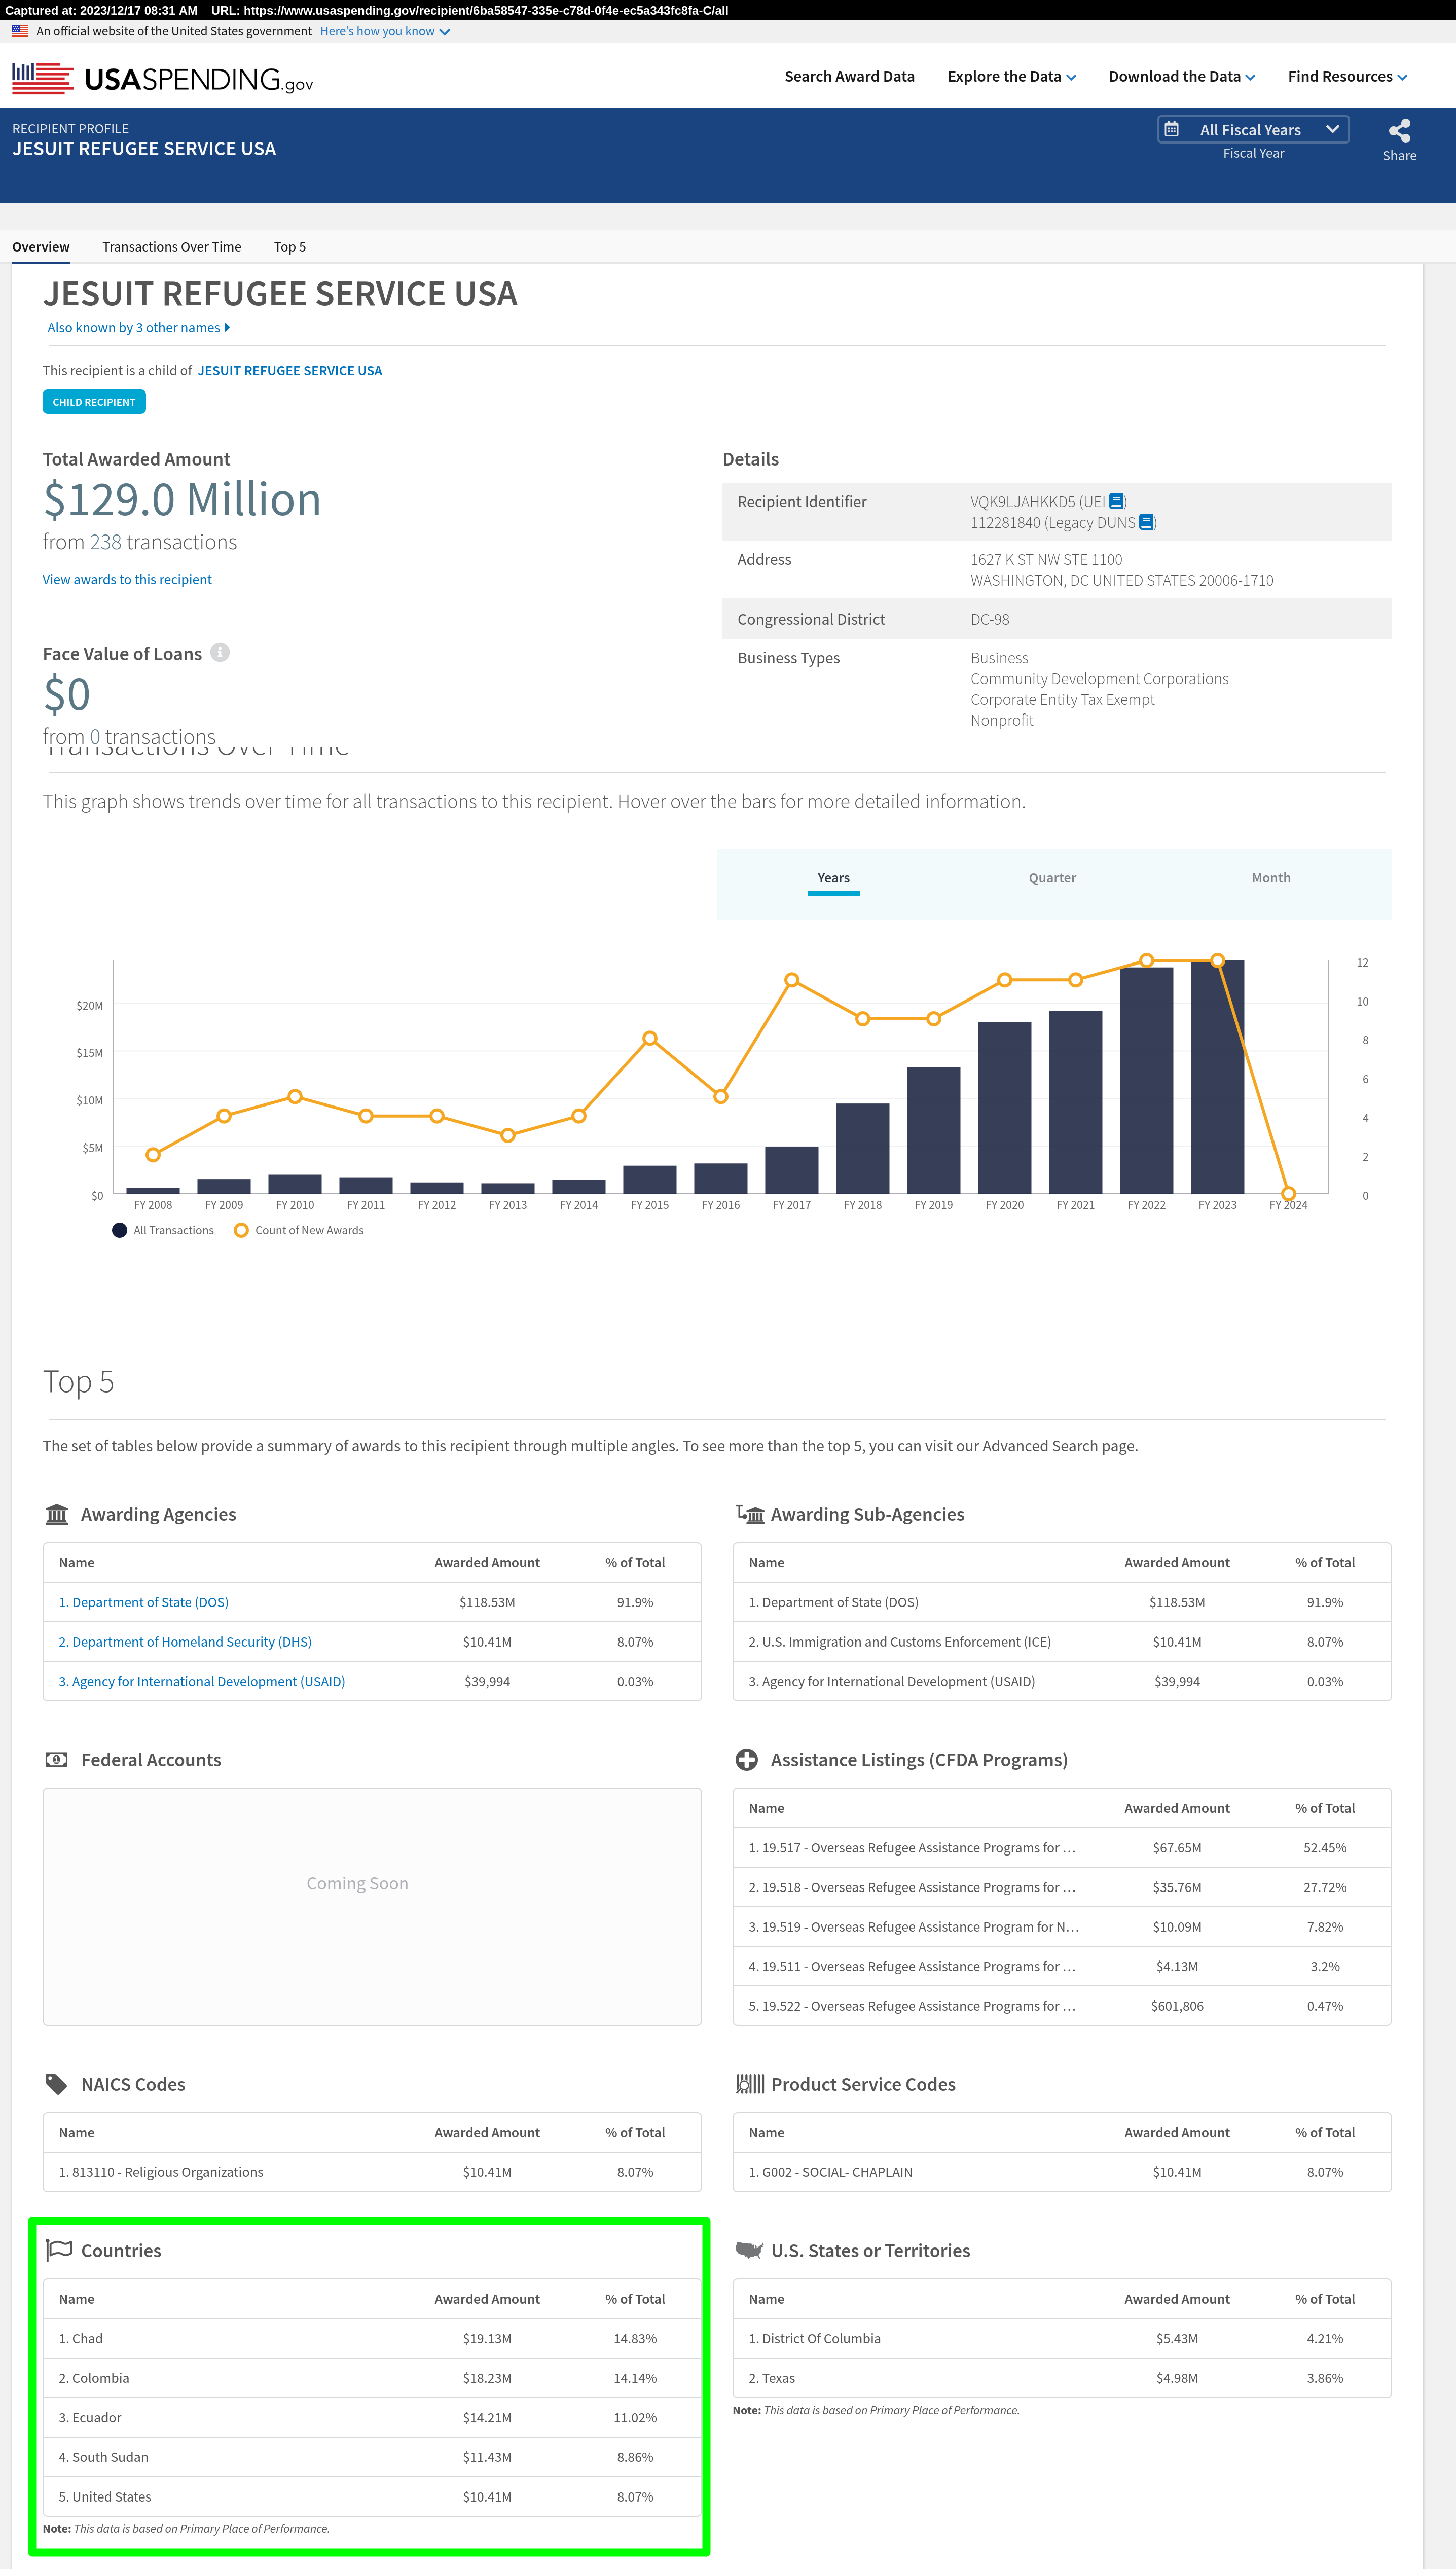Click the Product Service Codes barcode icon
Viewport: 1456px width, 2569px height.
point(750,2084)
